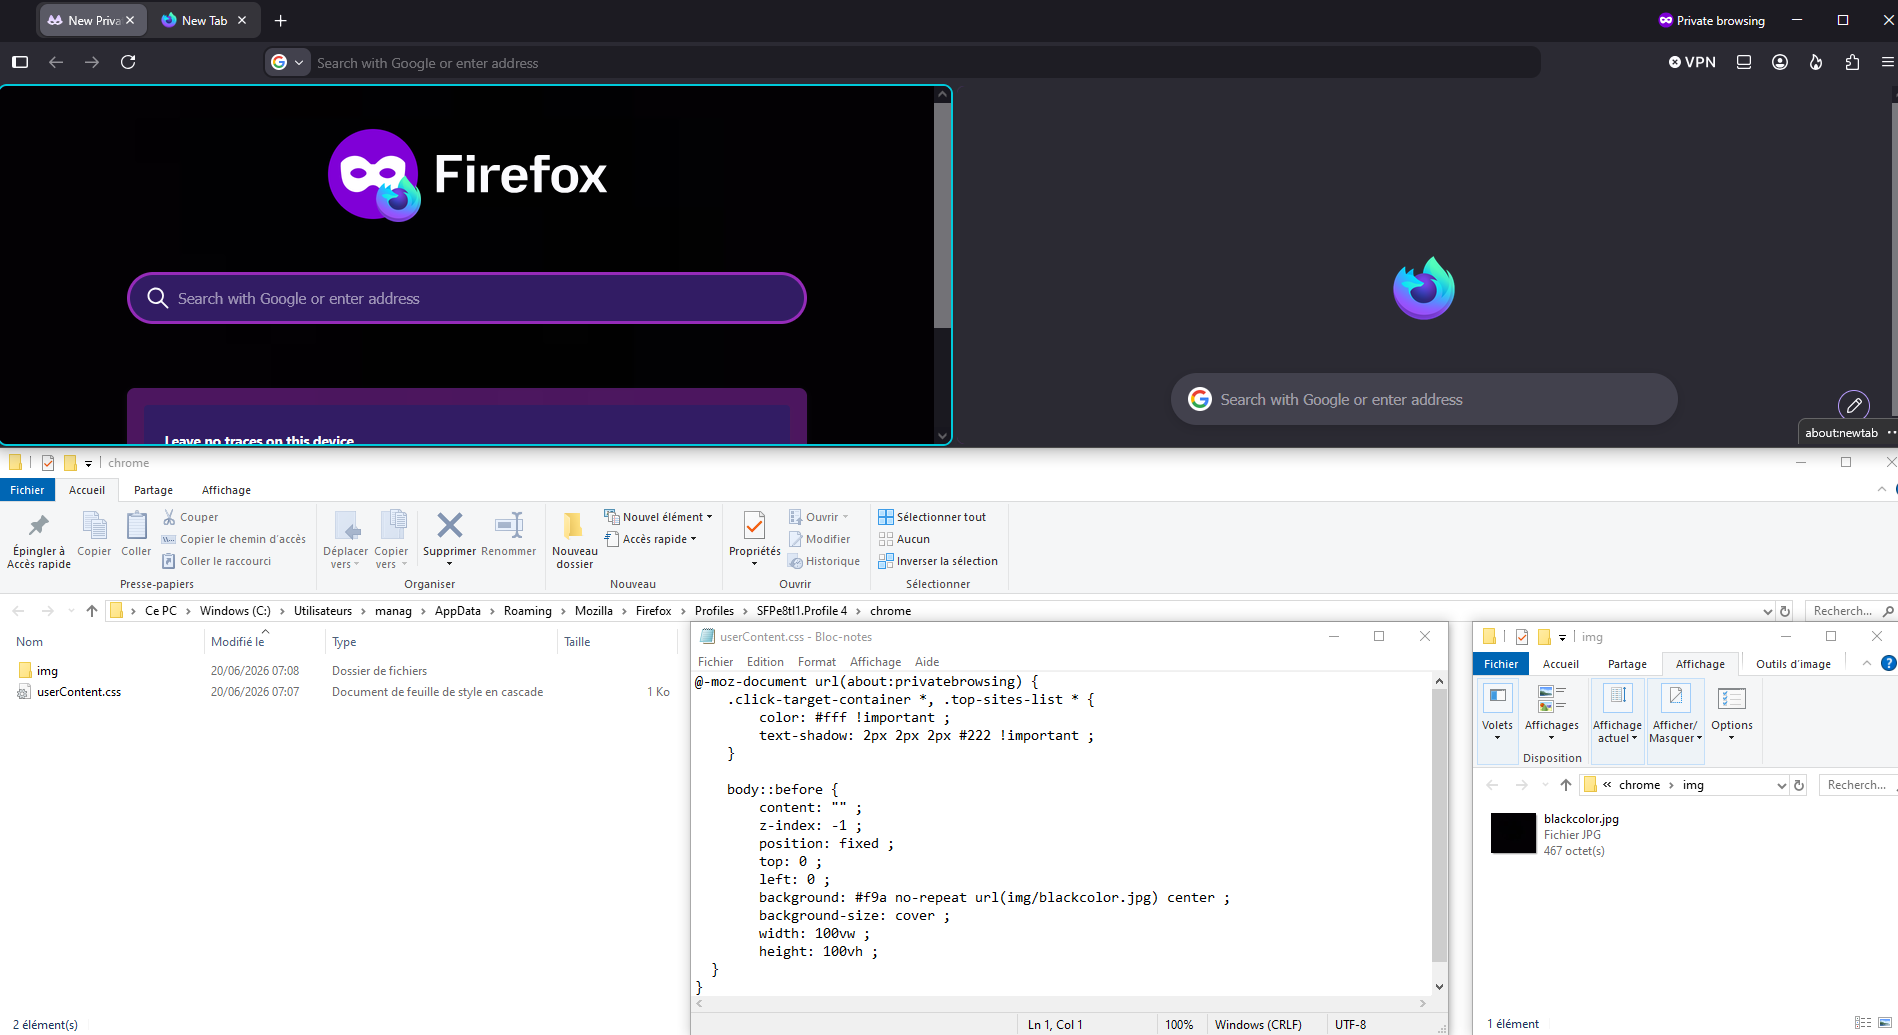This screenshot has height=1035, width=1898.
Task: Select userContent.css in the file list
Action: point(78,692)
